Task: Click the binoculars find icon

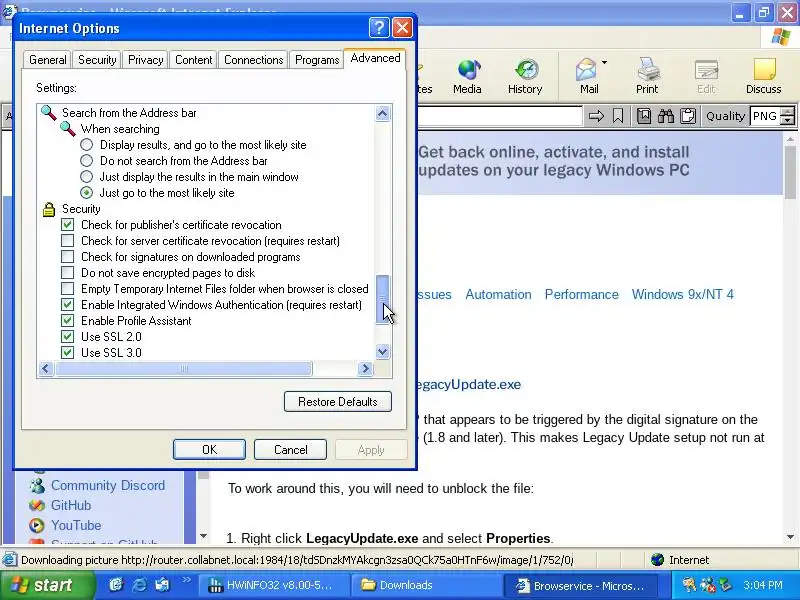Action: coord(665,116)
